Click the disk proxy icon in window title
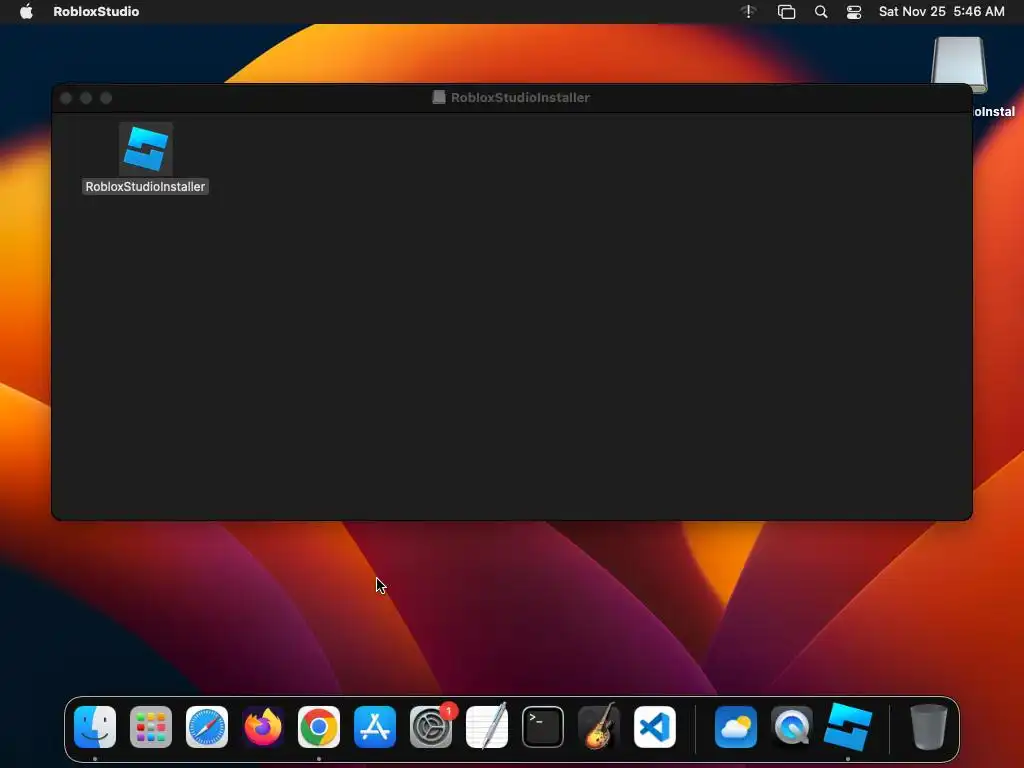Image resolution: width=1024 pixels, height=768 pixels. [x=439, y=97]
